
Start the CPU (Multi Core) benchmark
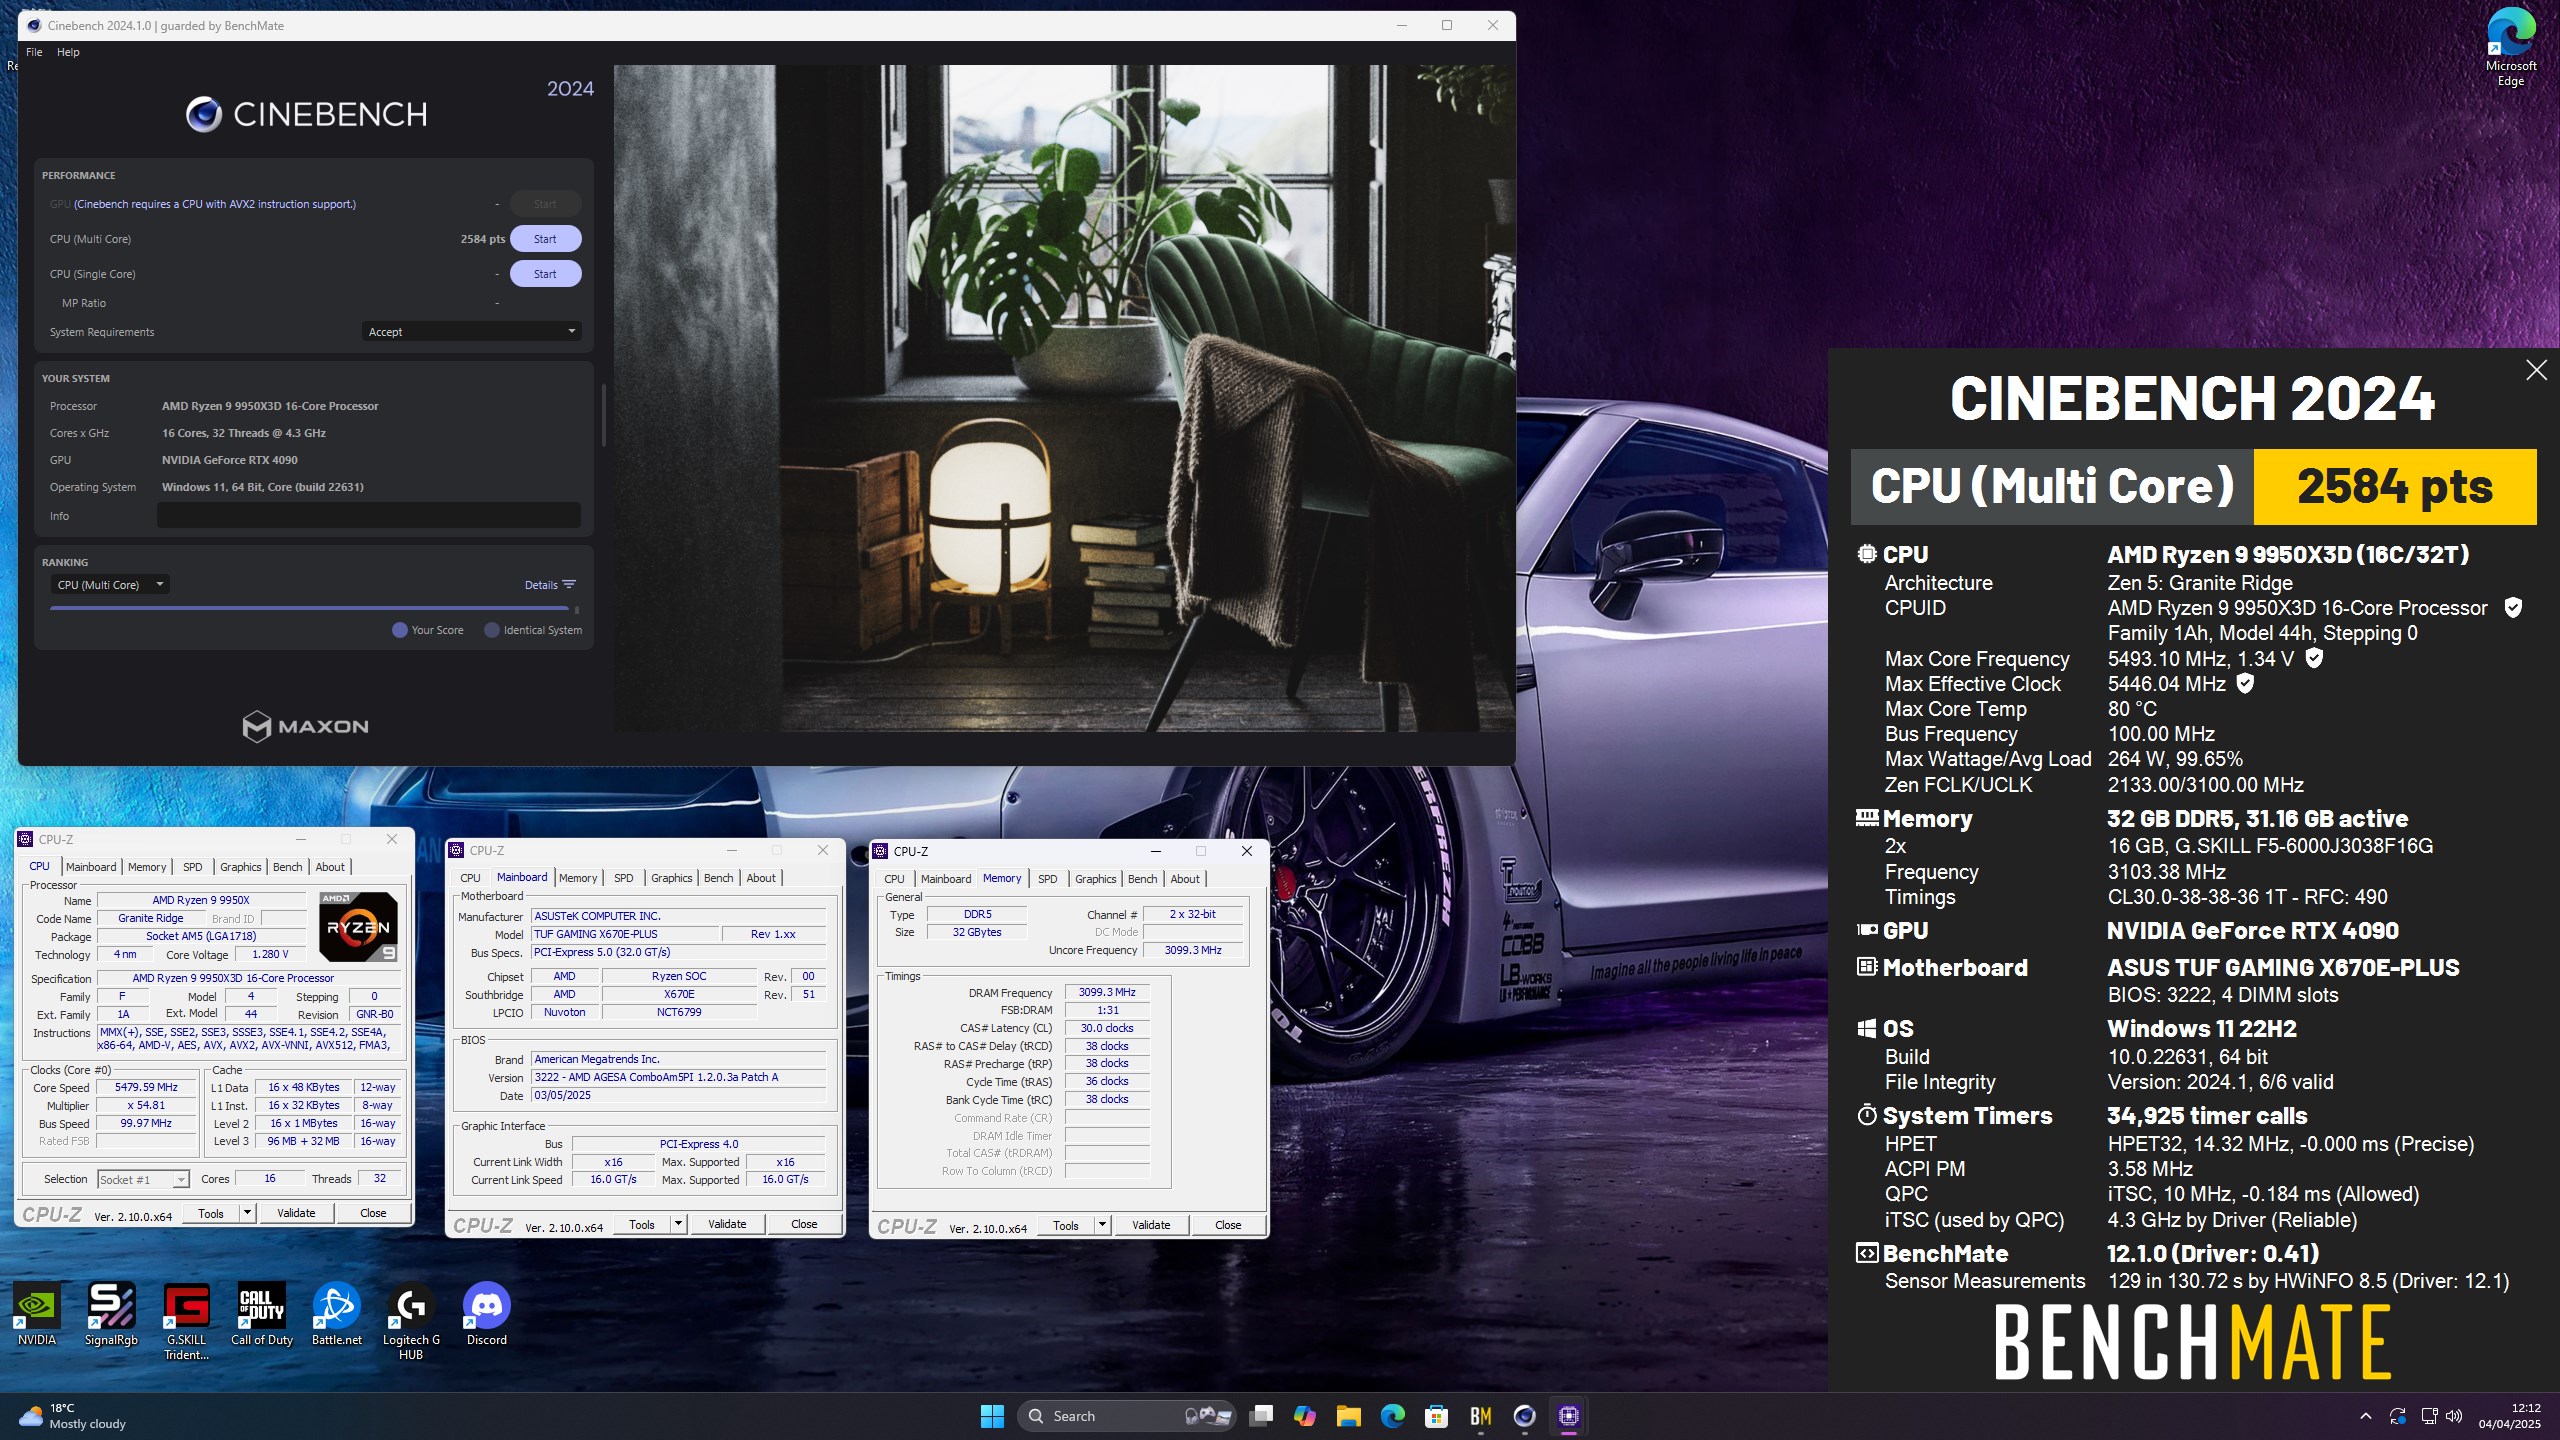545,239
